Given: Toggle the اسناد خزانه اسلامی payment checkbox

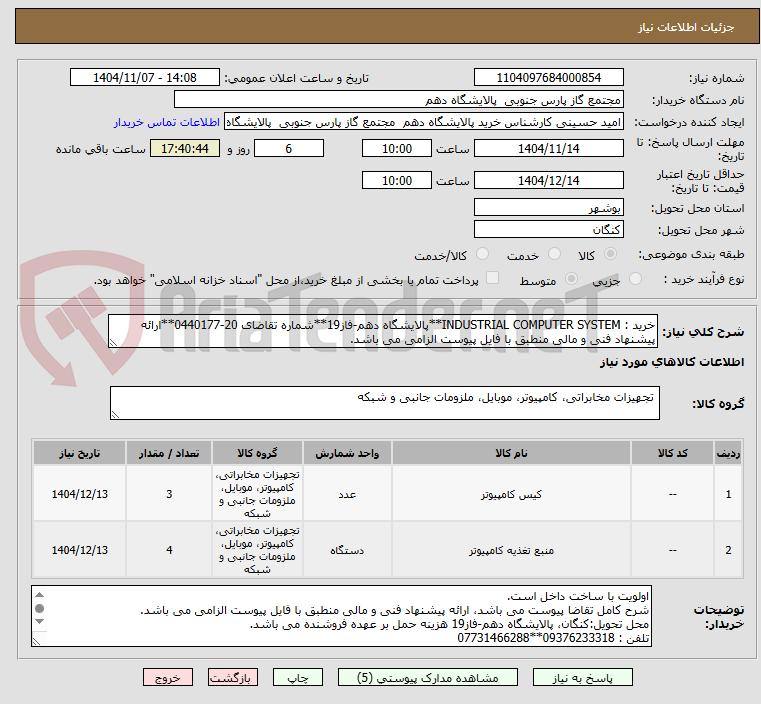Looking at the screenshot, I should click(x=492, y=278).
